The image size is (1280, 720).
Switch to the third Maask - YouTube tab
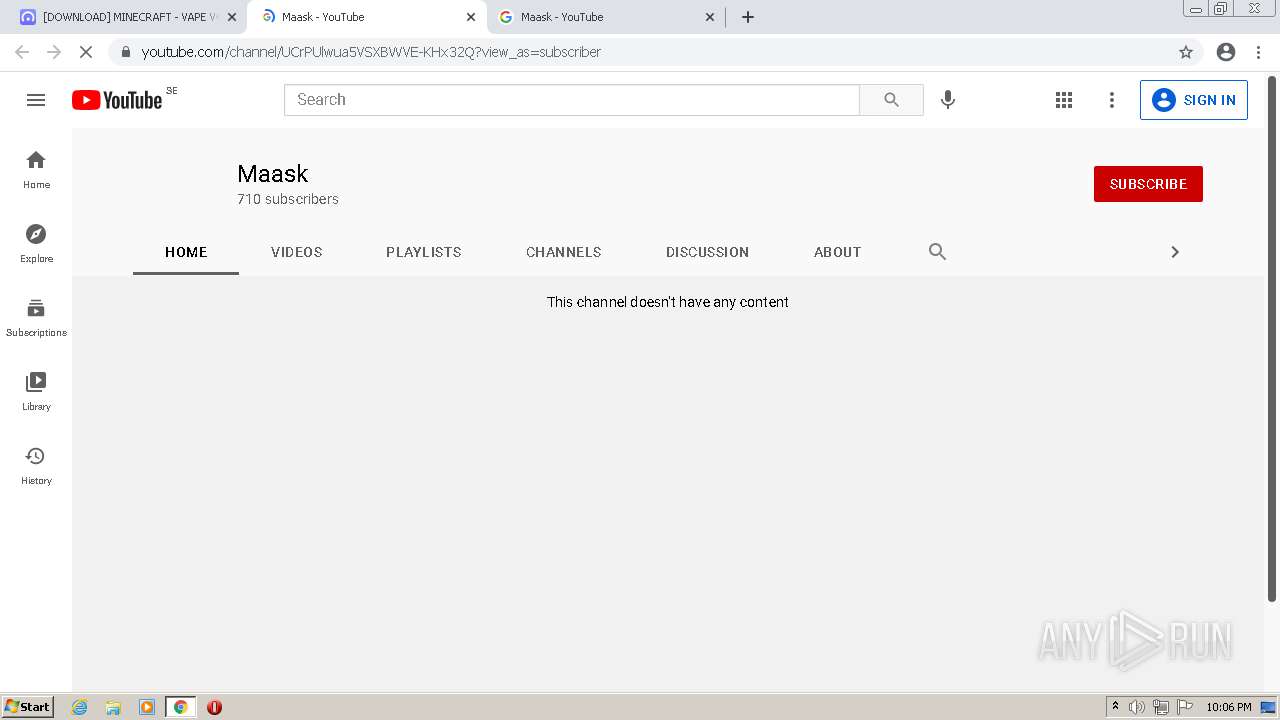[606, 17]
